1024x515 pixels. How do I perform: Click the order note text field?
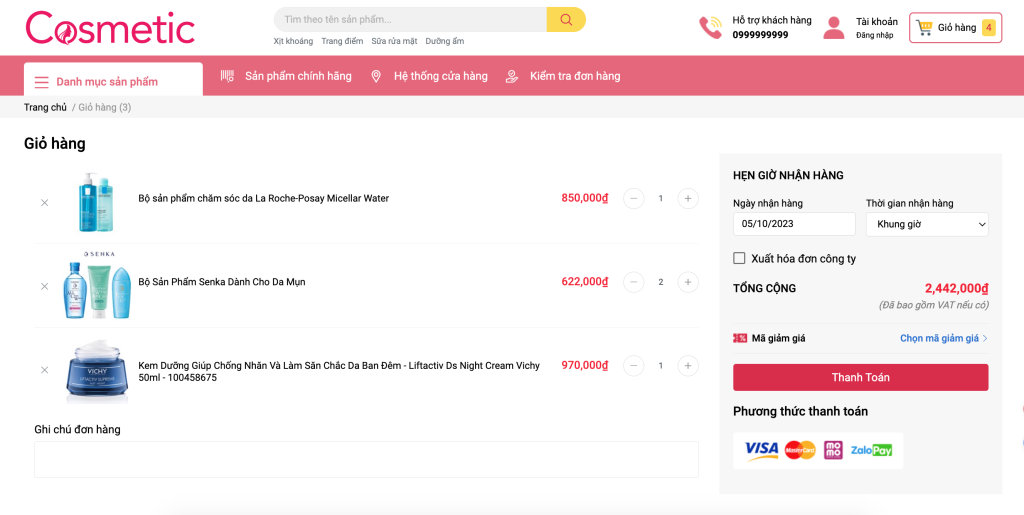click(366, 459)
